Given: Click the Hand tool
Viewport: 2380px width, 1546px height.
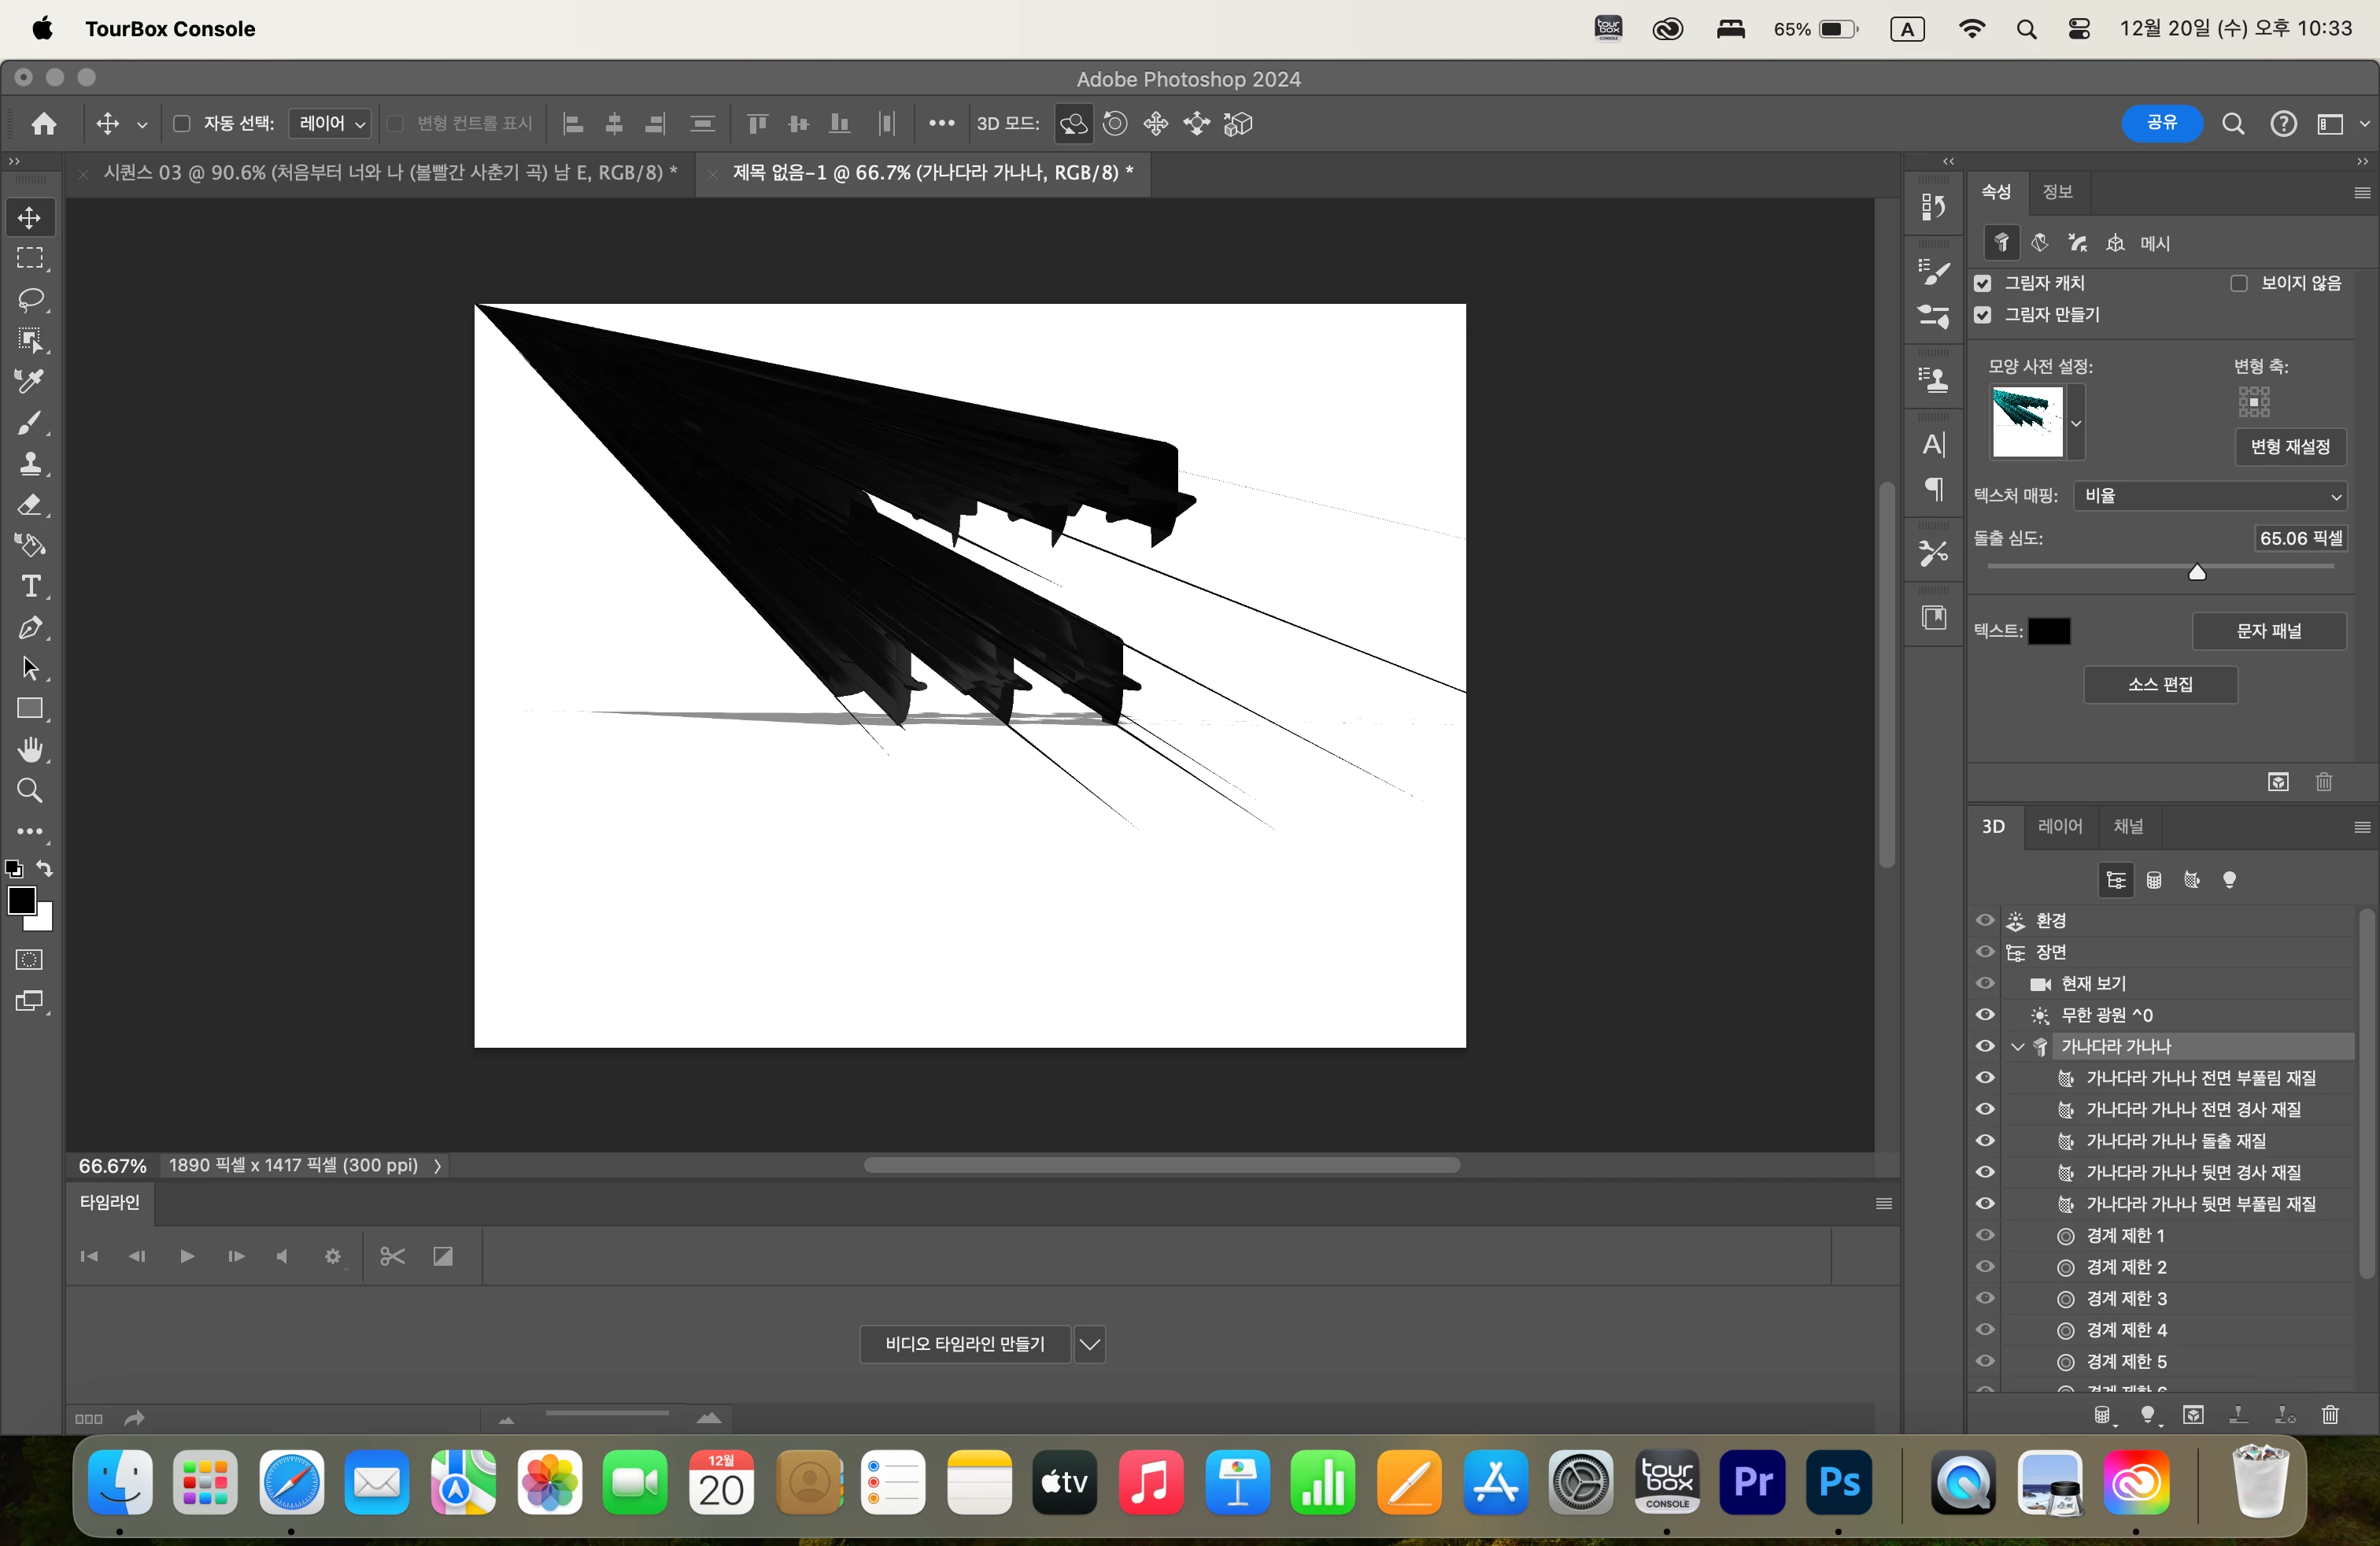Looking at the screenshot, I should pyautogui.click(x=30, y=750).
